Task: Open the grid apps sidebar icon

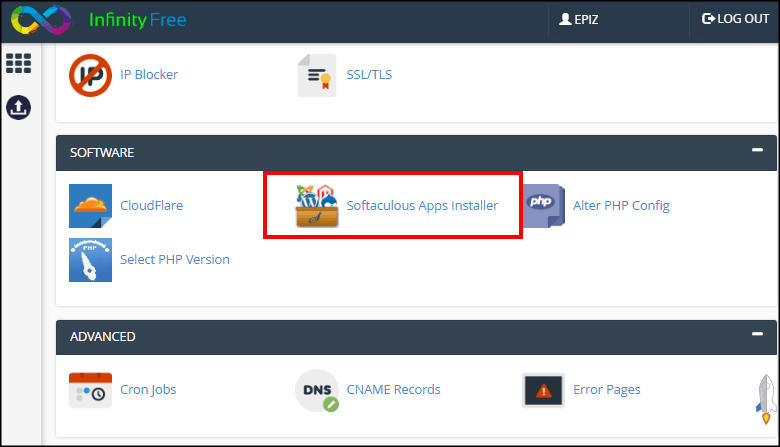Action: coord(18,63)
